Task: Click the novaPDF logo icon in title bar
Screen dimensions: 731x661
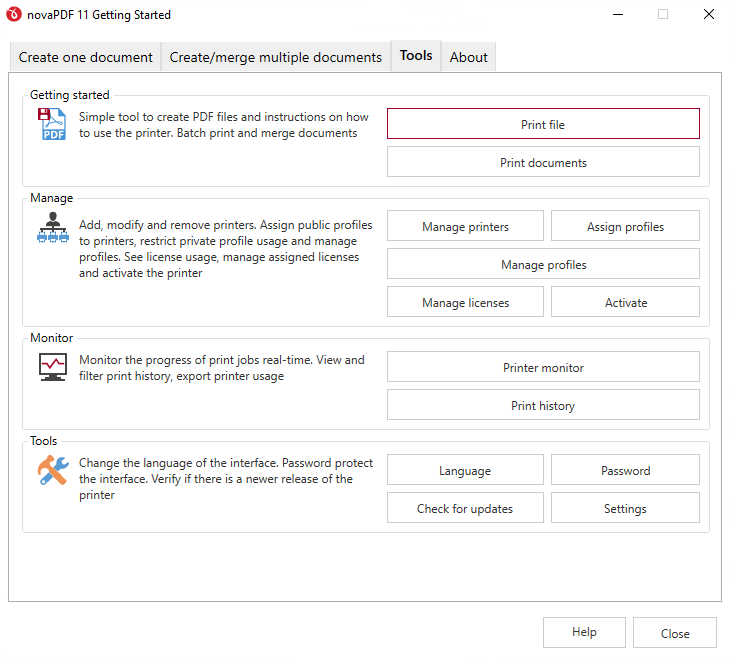Action: [14, 14]
